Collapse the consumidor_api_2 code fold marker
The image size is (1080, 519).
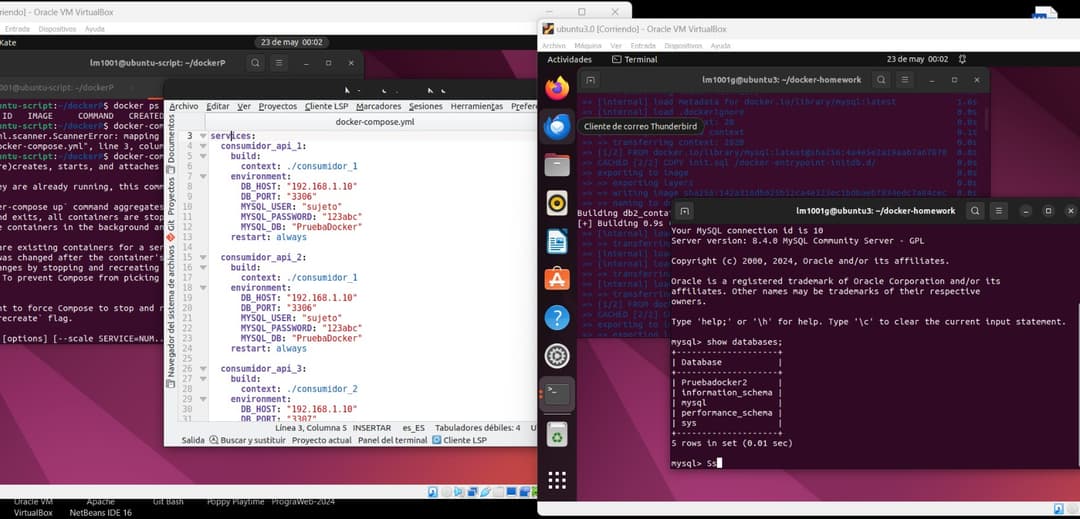(x=203, y=257)
